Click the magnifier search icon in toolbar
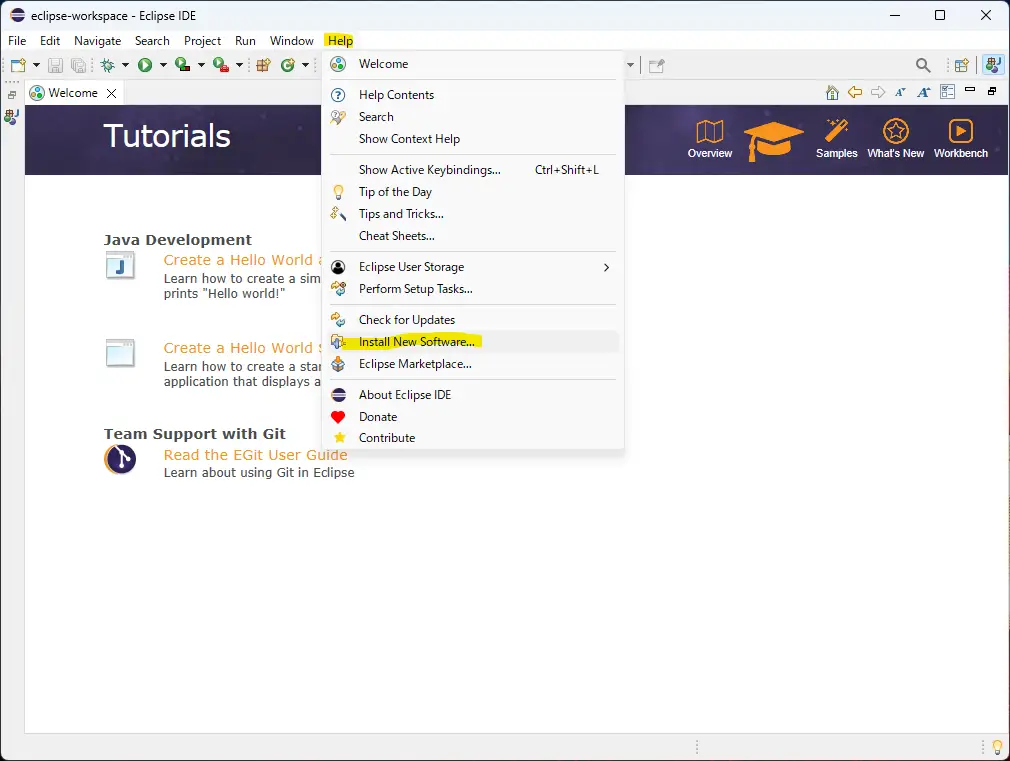Viewport: 1010px width, 761px height. 923,65
